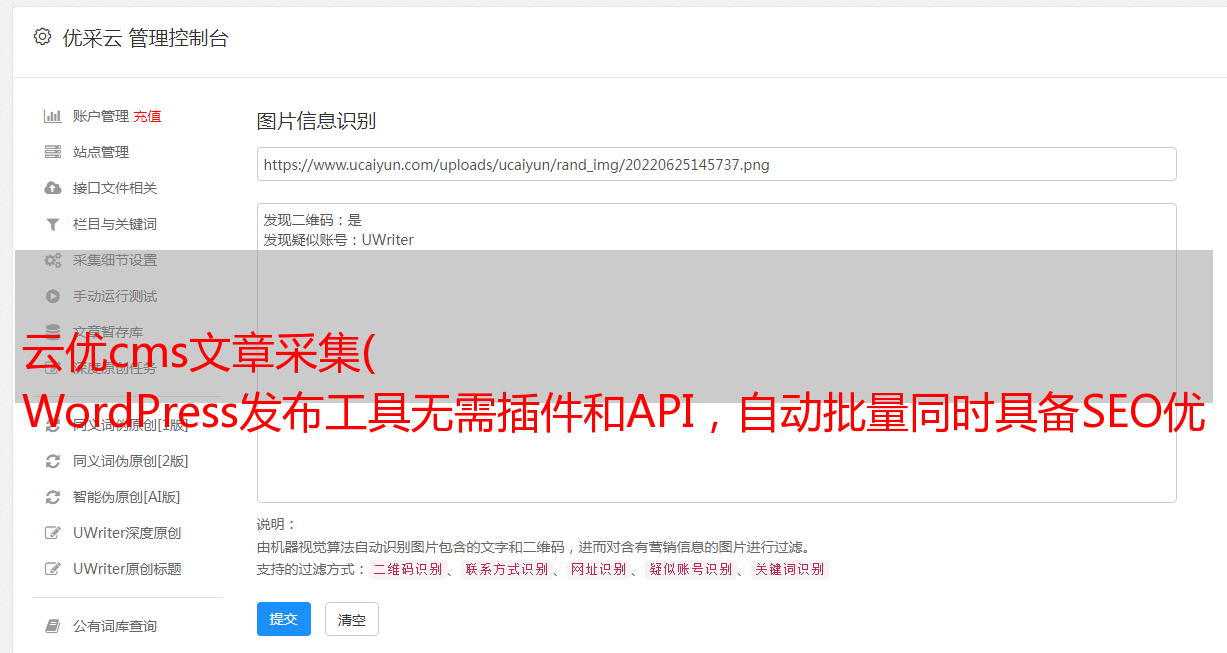Click the cloud upload icon for 接口文件相关
Viewport: 1227px width, 653px height.
[53, 188]
